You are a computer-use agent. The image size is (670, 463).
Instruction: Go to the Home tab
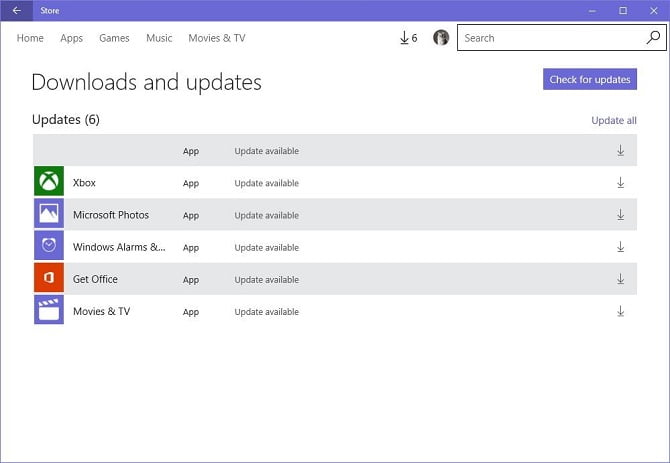[30, 38]
